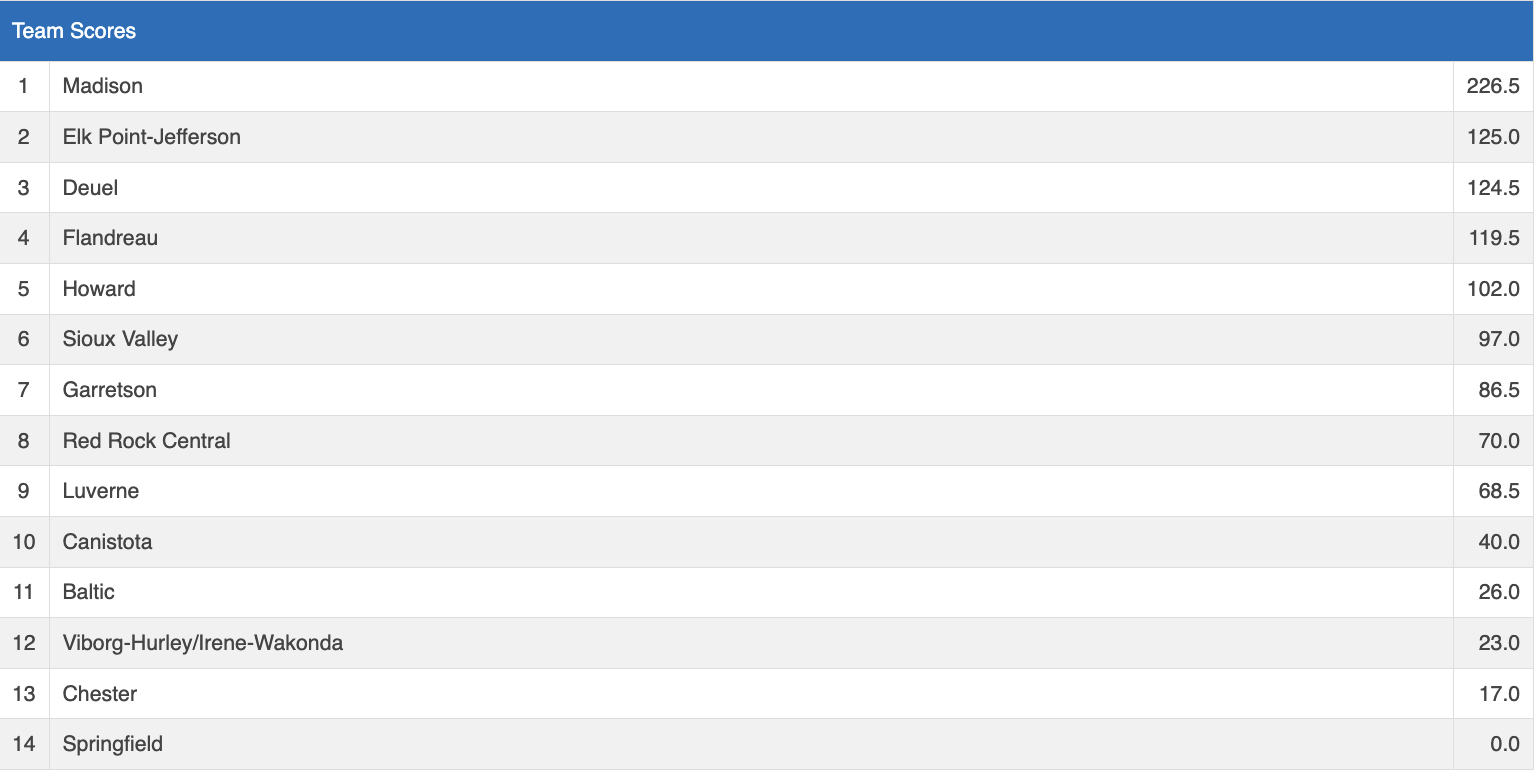
Task: Select the Luverne team name
Action: [101, 491]
